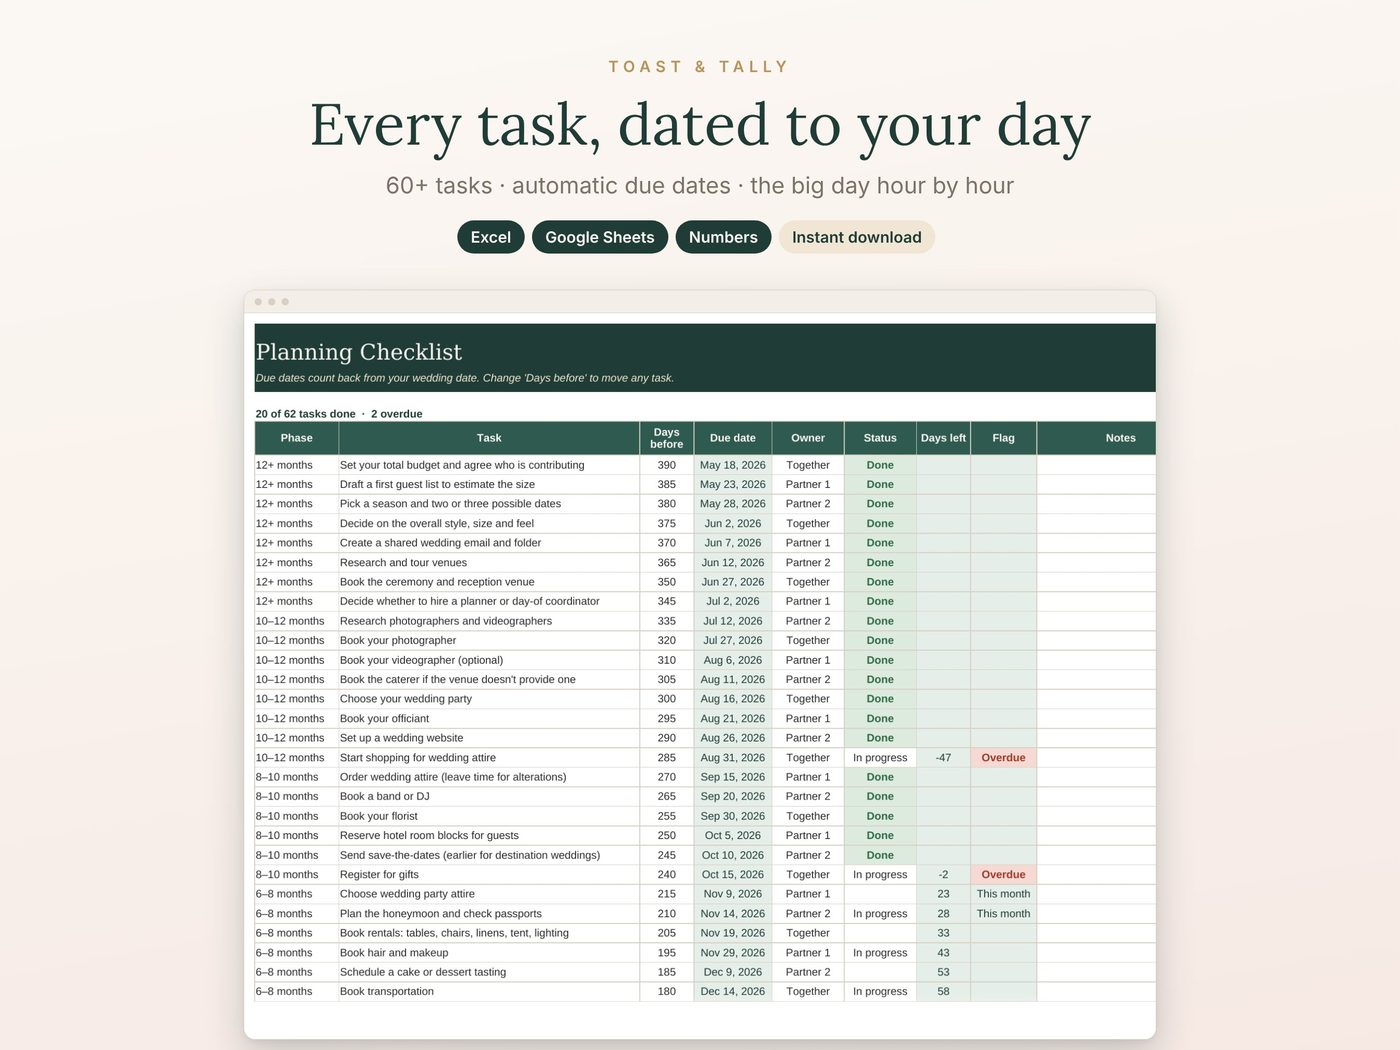Click 'Book a band or DJ' task
Viewport: 1400px width, 1050px height.
489,797
